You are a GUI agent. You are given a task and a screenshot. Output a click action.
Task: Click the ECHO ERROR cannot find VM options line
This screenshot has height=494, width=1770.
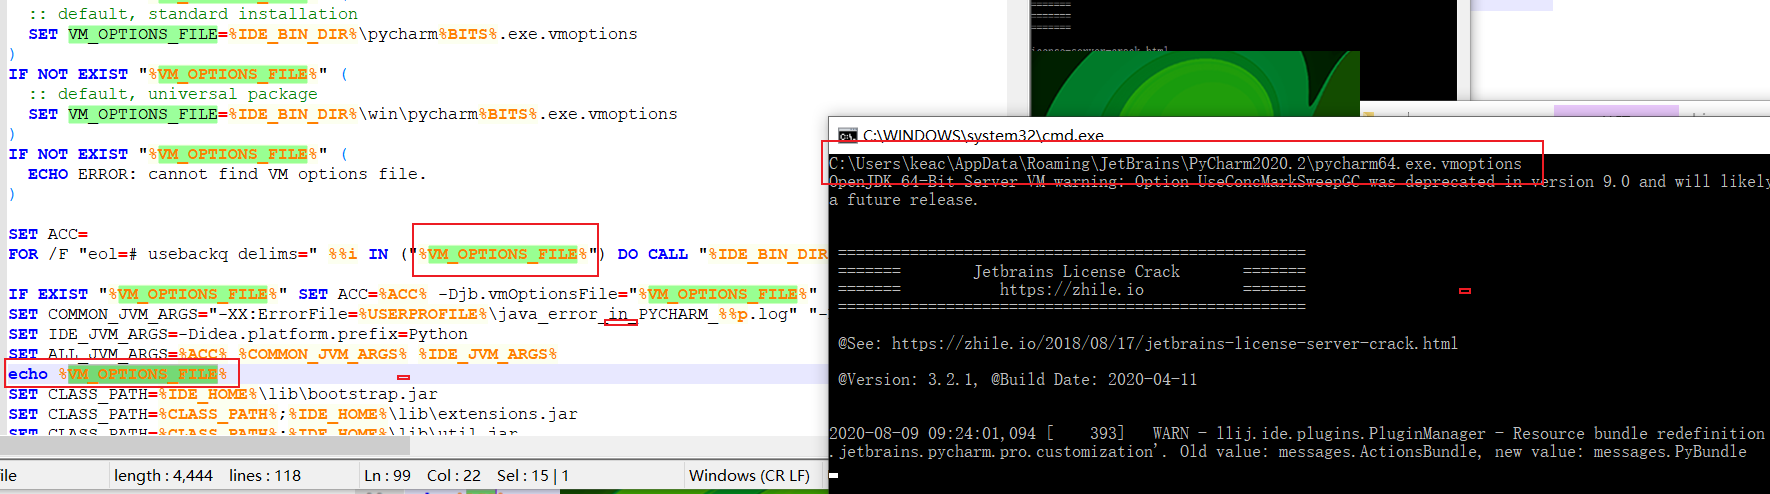point(227,174)
